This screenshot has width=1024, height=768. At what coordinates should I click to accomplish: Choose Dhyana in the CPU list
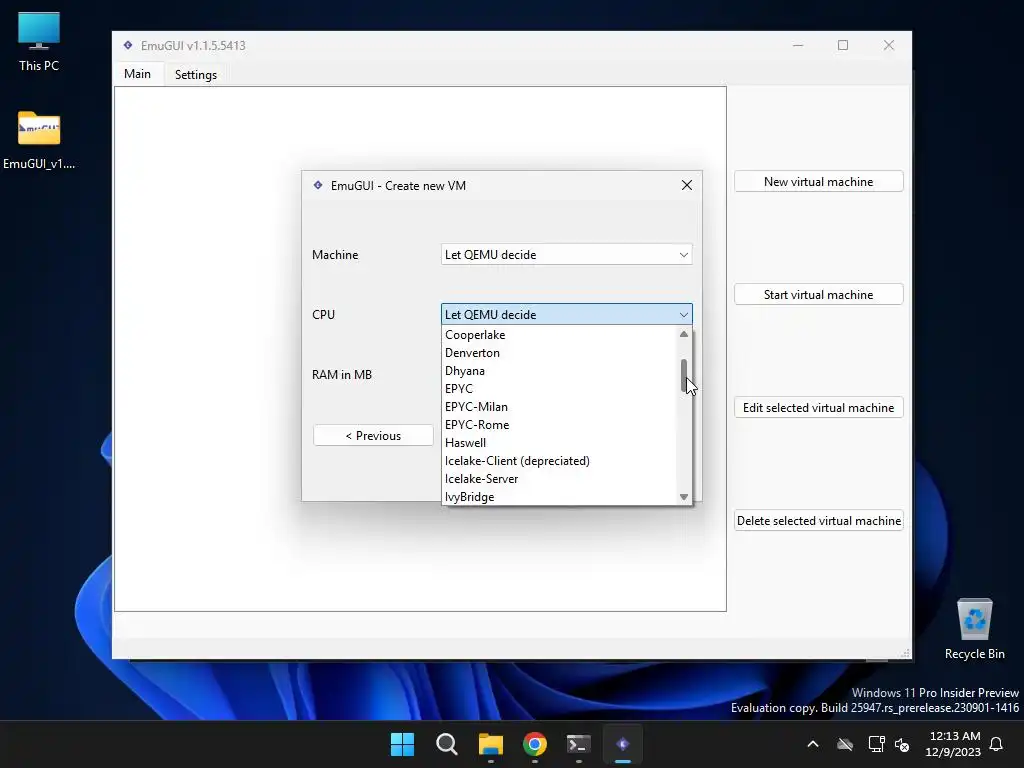(x=560, y=371)
